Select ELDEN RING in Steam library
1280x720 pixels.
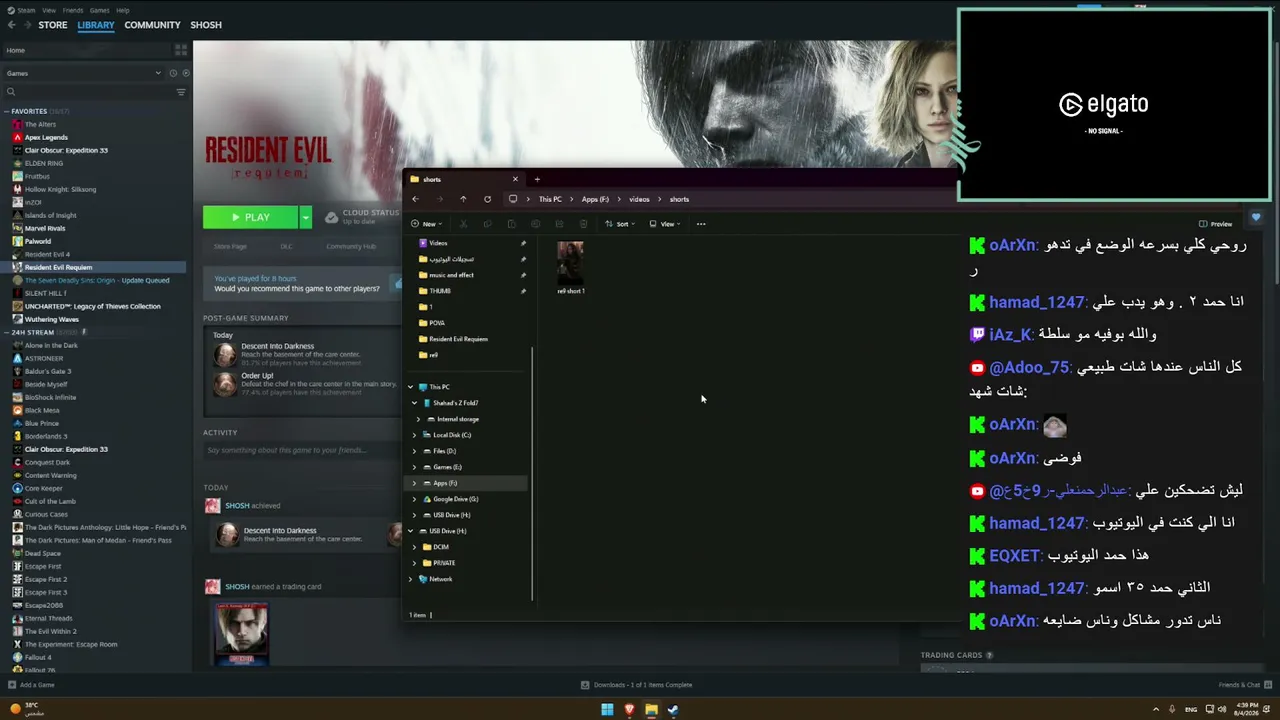click(43, 163)
